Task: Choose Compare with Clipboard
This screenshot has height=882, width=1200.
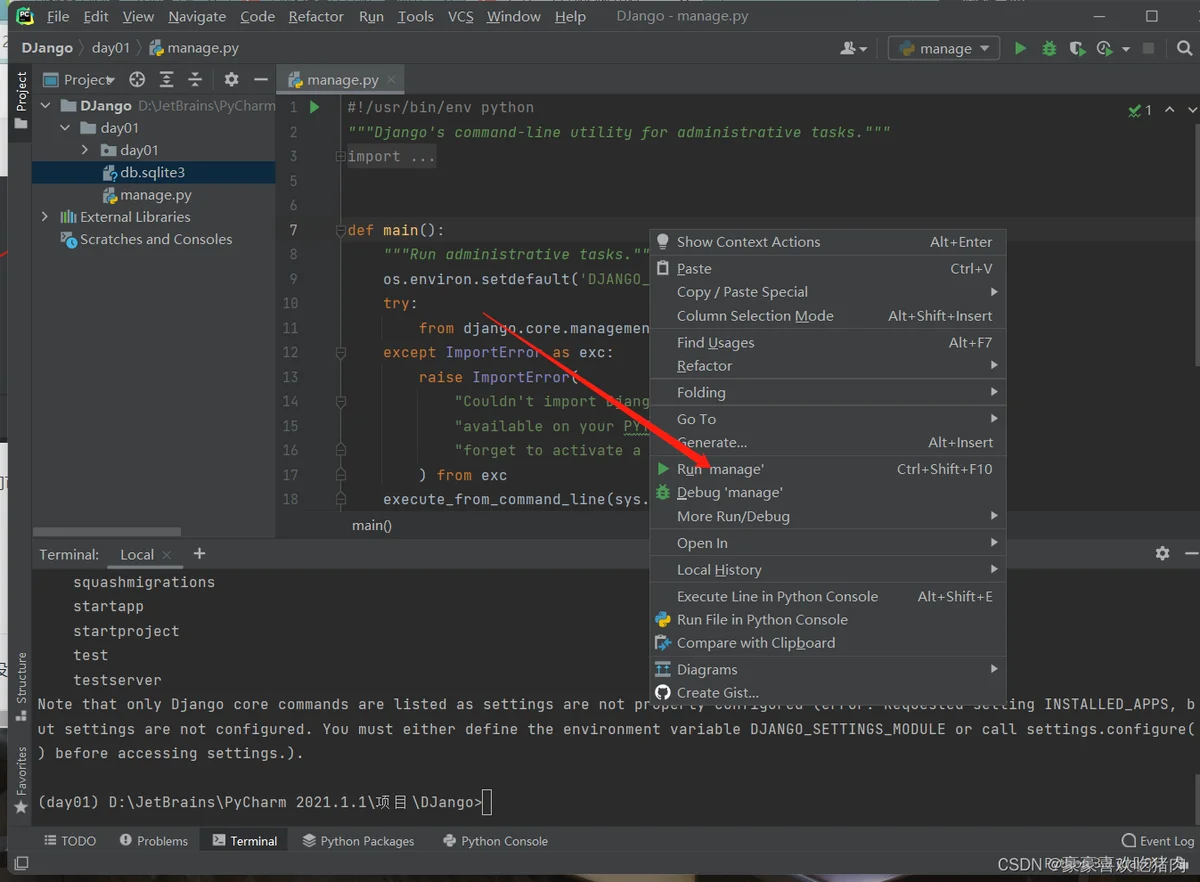Action: coord(828,643)
